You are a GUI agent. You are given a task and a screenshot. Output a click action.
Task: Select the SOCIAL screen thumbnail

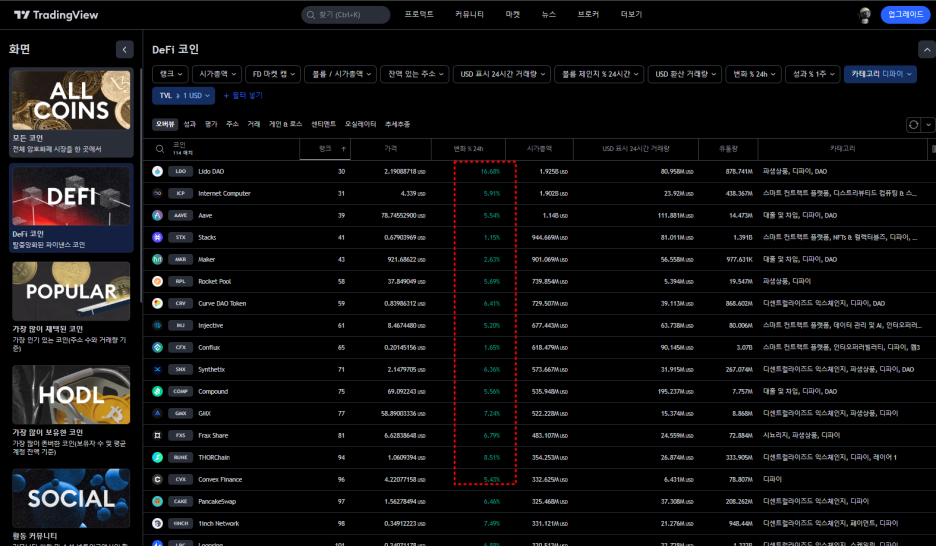tap(71, 498)
